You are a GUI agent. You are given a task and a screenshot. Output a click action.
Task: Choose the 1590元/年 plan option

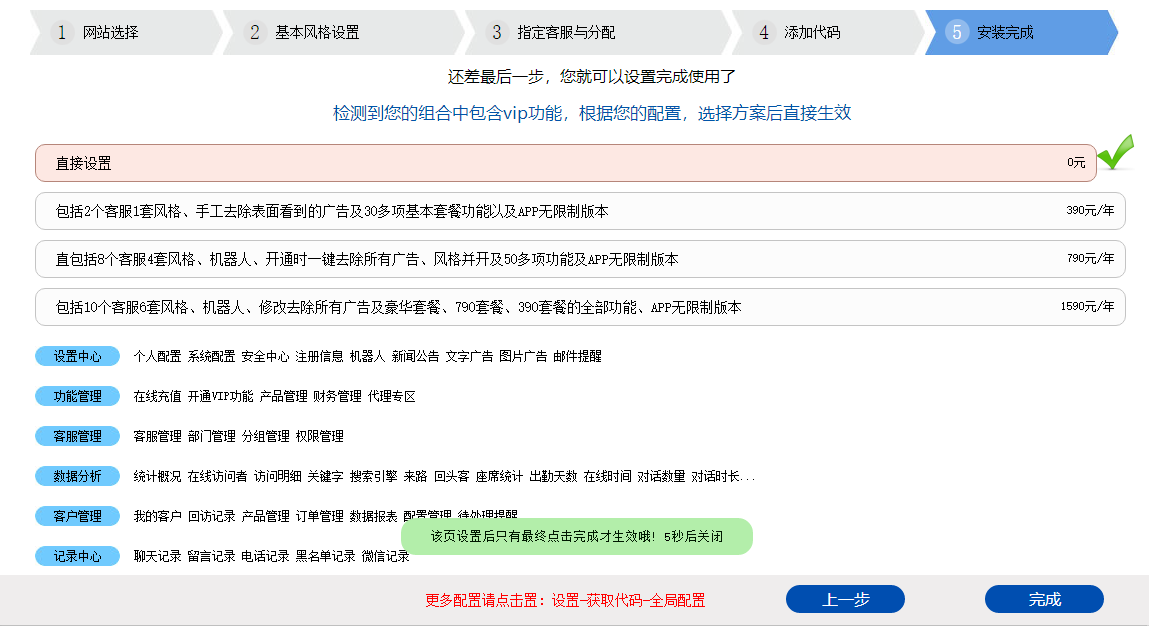(580, 307)
